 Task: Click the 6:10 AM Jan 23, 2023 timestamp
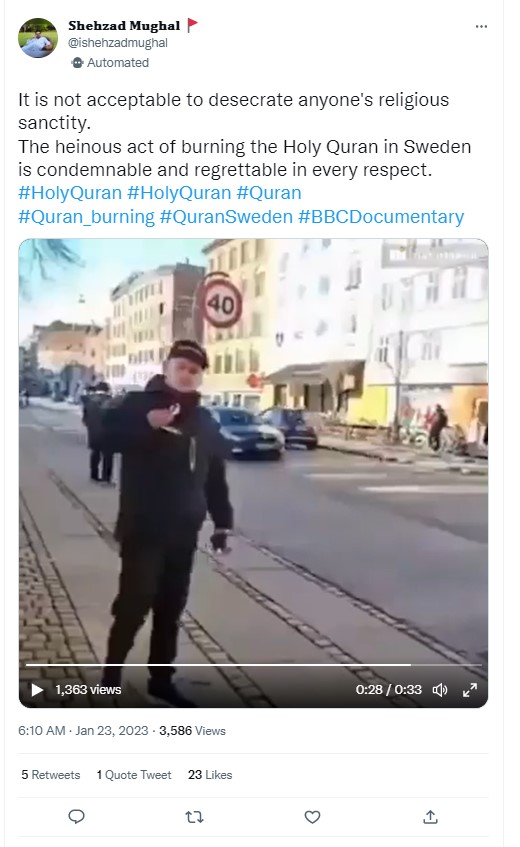point(83,731)
